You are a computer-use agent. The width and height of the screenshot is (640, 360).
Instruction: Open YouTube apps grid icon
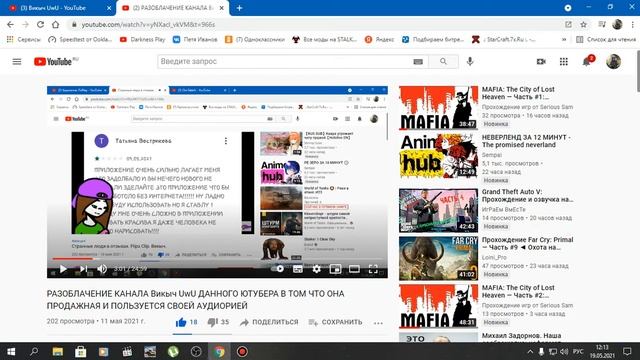pyautogui.click(x=564, y=62)
